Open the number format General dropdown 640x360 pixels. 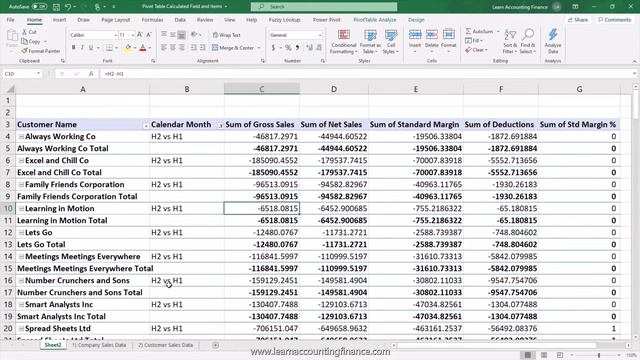(320, 36)
